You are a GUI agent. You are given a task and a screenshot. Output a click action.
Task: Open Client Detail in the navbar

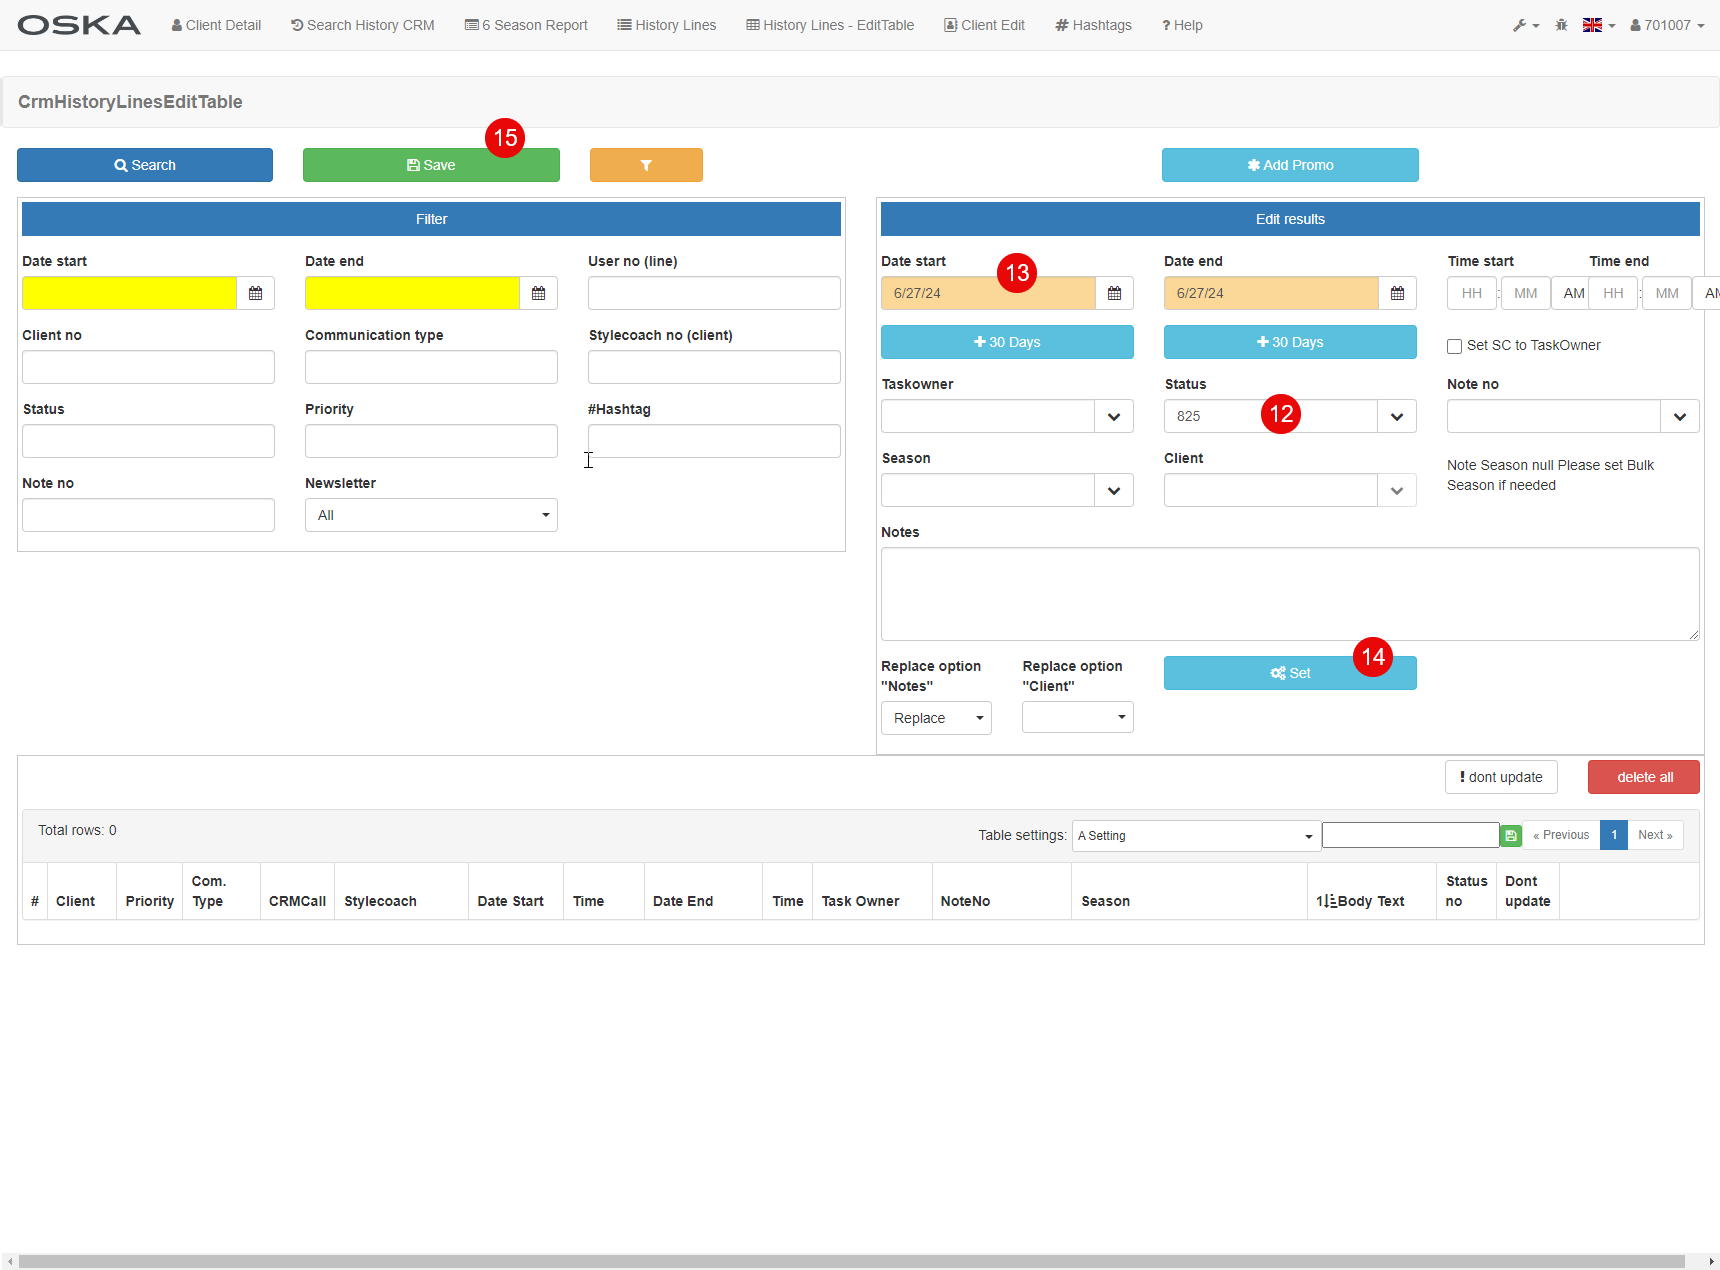(216, 25)
